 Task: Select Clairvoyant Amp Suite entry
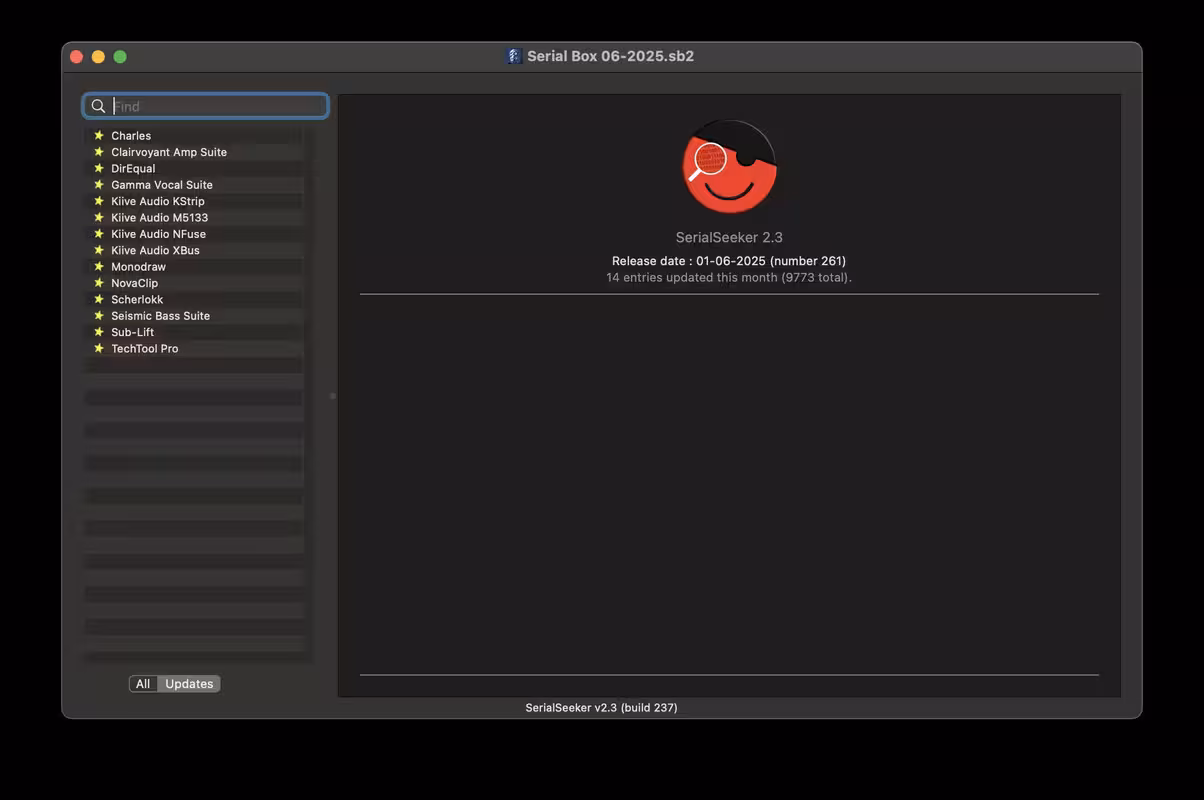pyautogui.click(x=195, y=152)
